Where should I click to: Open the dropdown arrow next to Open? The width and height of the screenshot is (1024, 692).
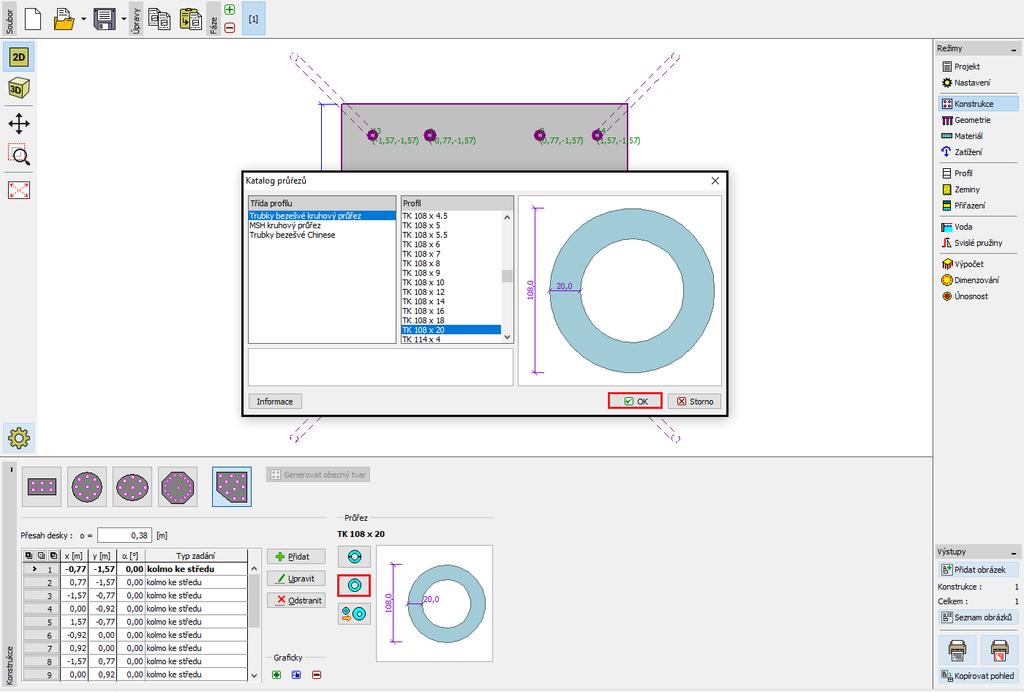pos(83,19)
